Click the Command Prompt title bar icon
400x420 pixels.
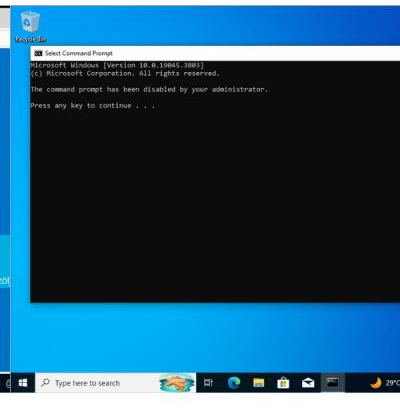point(38,53)
